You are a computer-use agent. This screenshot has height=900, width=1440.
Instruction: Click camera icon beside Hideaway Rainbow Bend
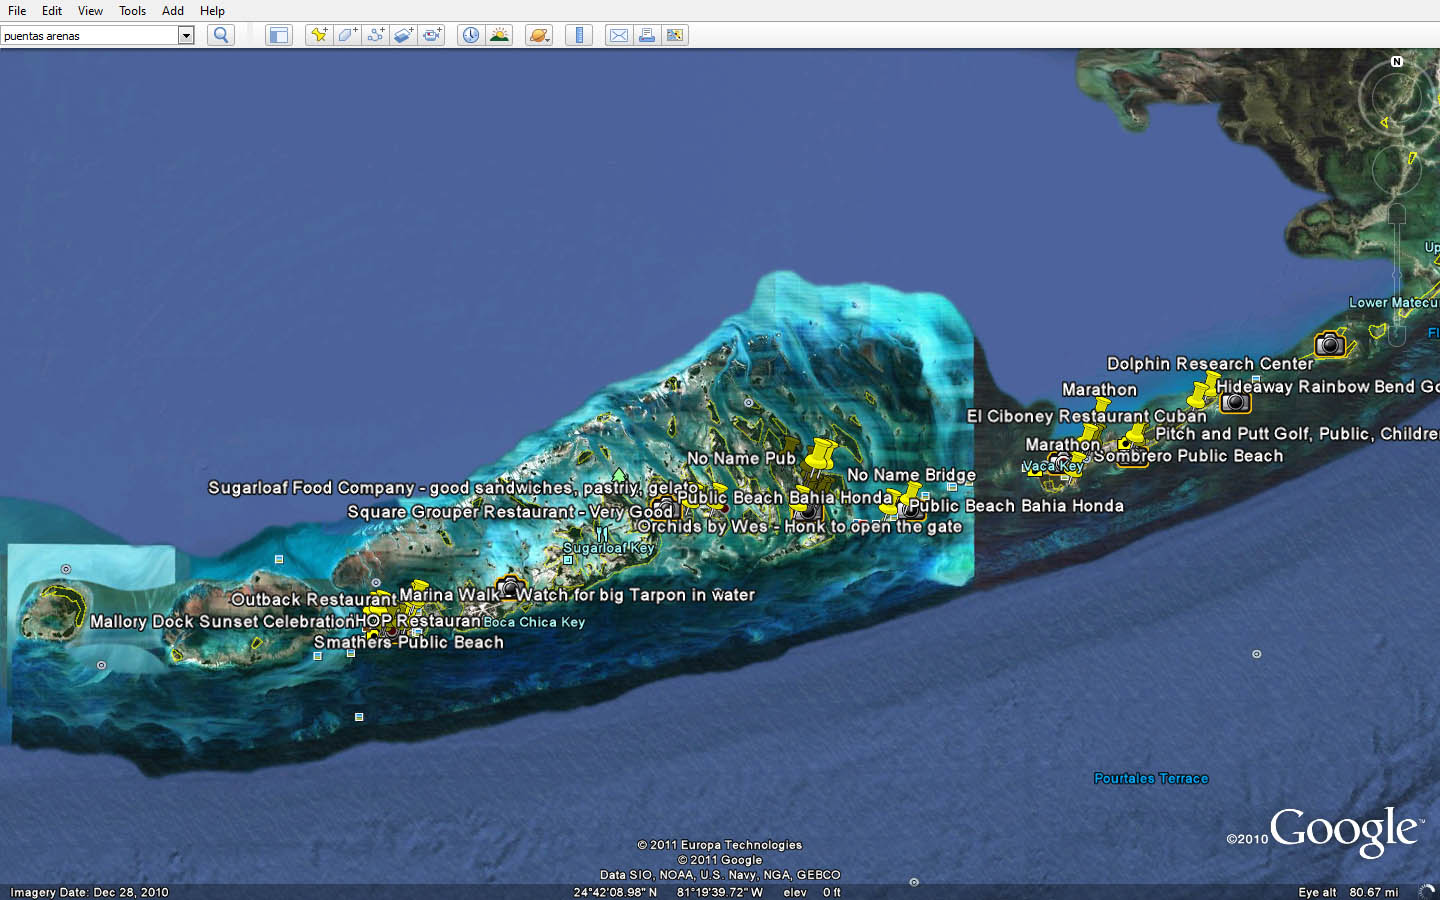click(1236, 402)
